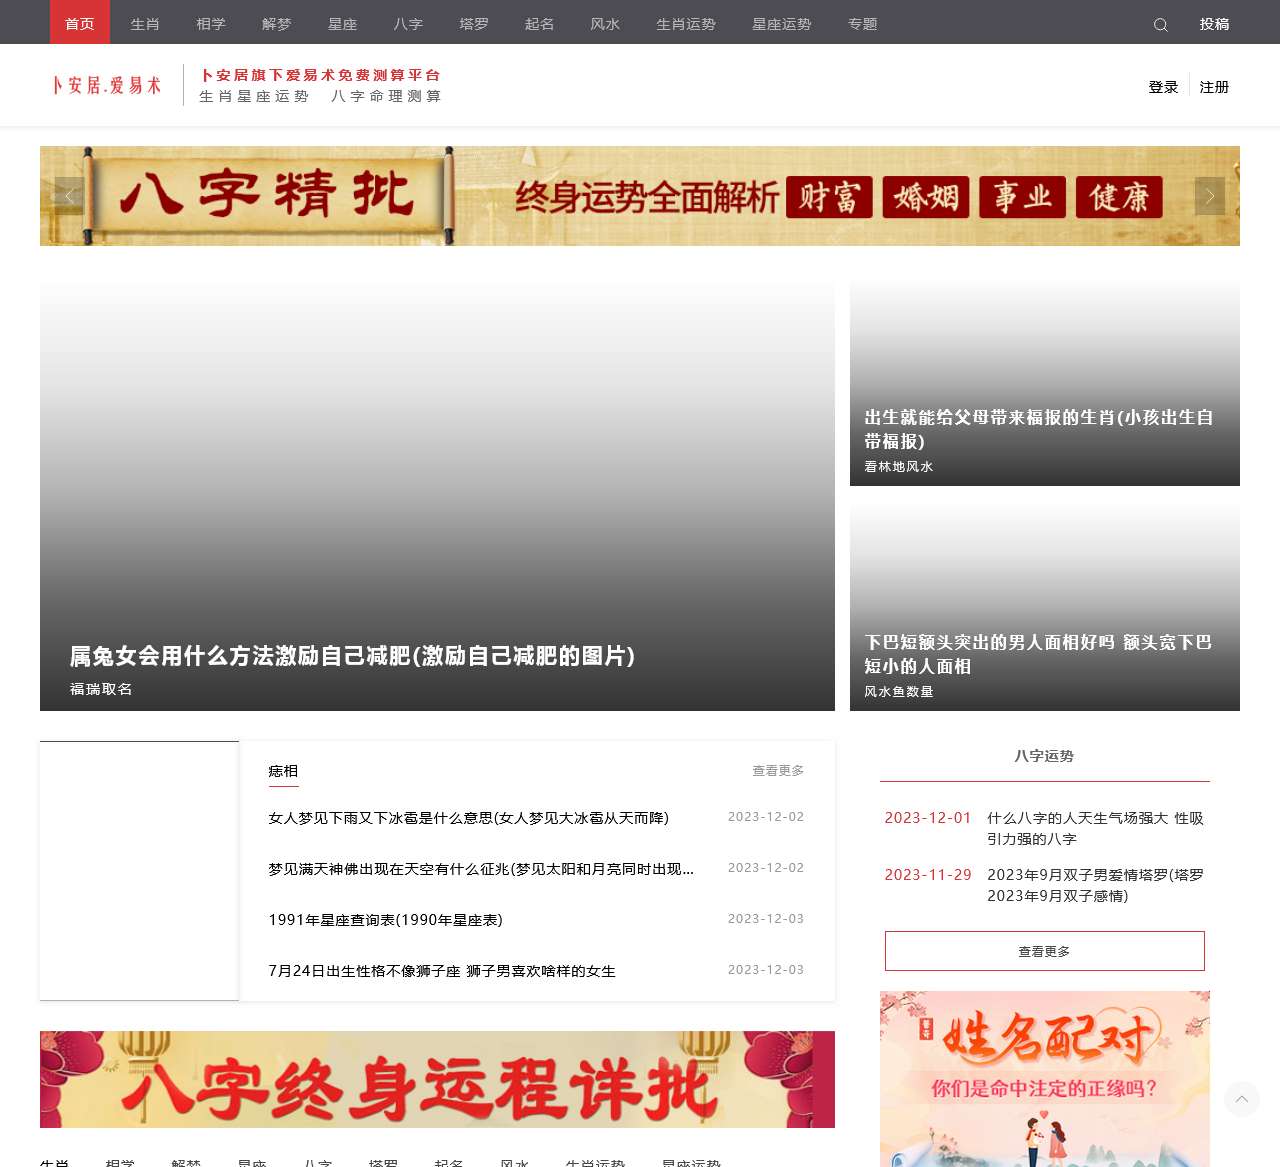Click the search magnifier icon
1280x1167 pixels.
[x=1160, y=25]
